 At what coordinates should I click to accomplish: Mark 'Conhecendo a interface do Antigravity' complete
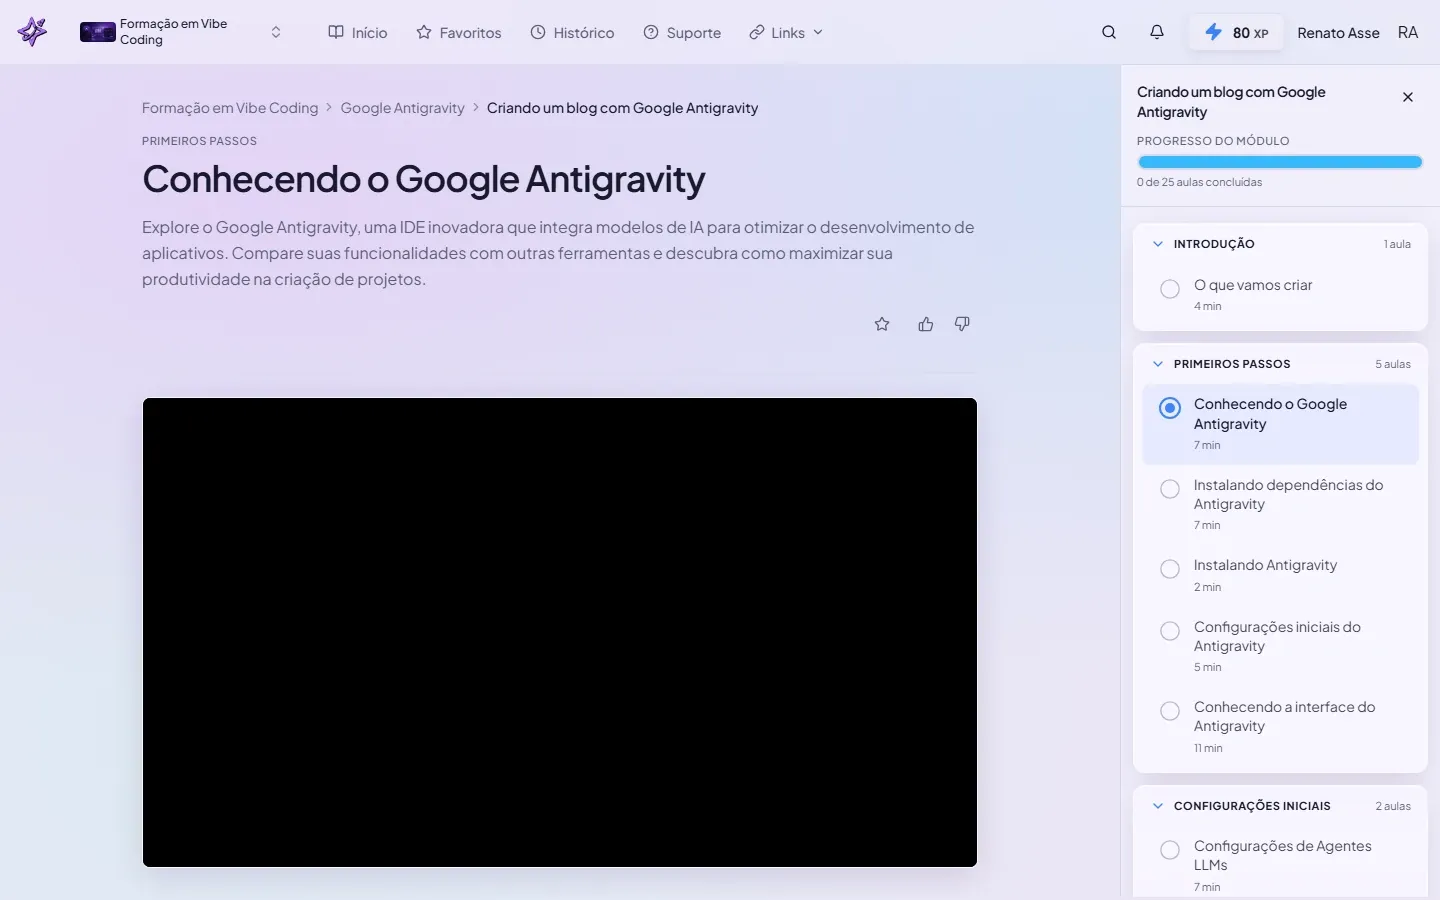coord(1170,711)
